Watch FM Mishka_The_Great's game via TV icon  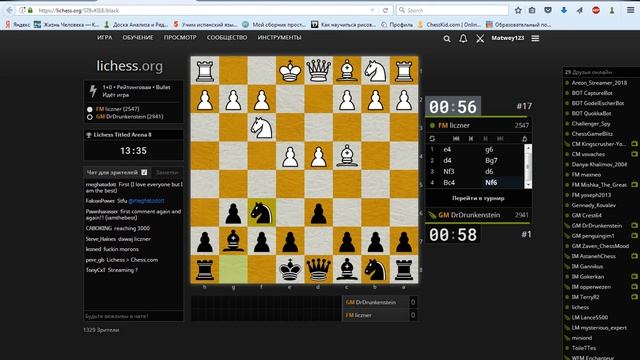[634, 184]
